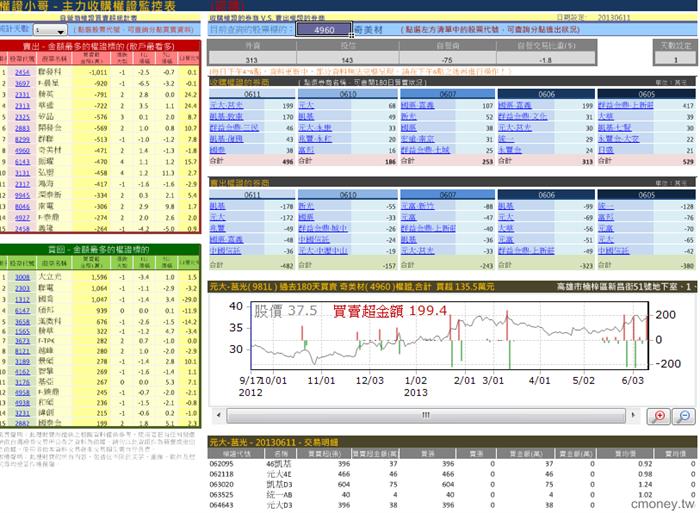This screenshot has height=513, width=700.
Task: Open stock code 3231 link
Action: point(22,413)
